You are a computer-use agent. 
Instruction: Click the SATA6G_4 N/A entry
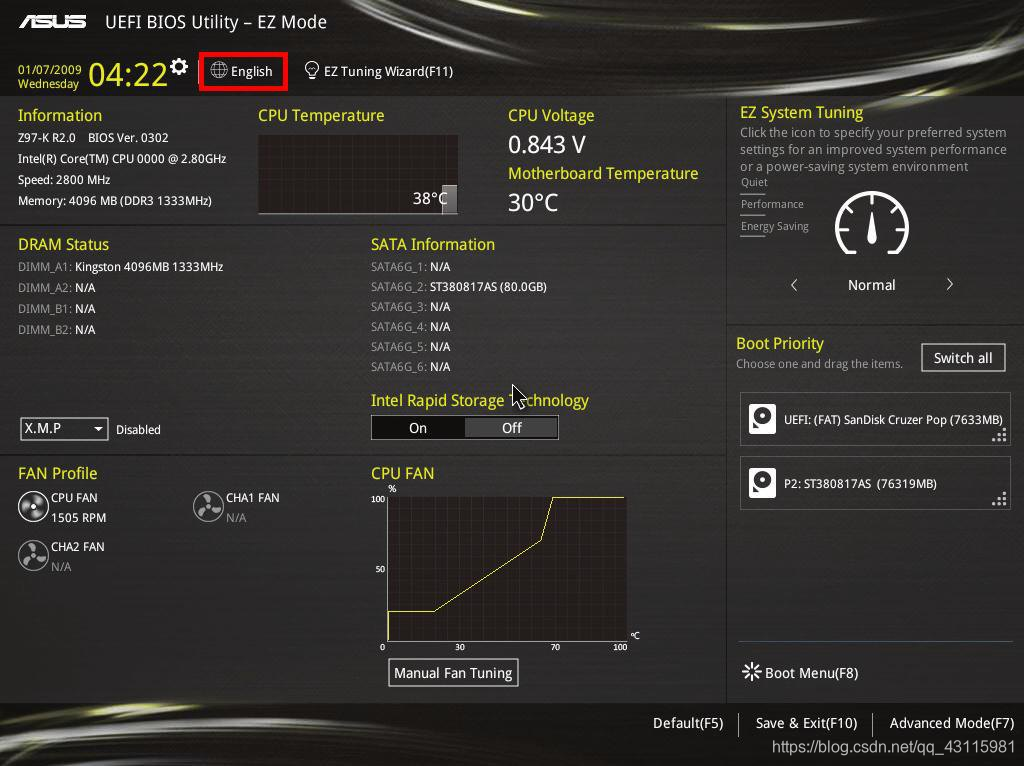click(411, 327)
